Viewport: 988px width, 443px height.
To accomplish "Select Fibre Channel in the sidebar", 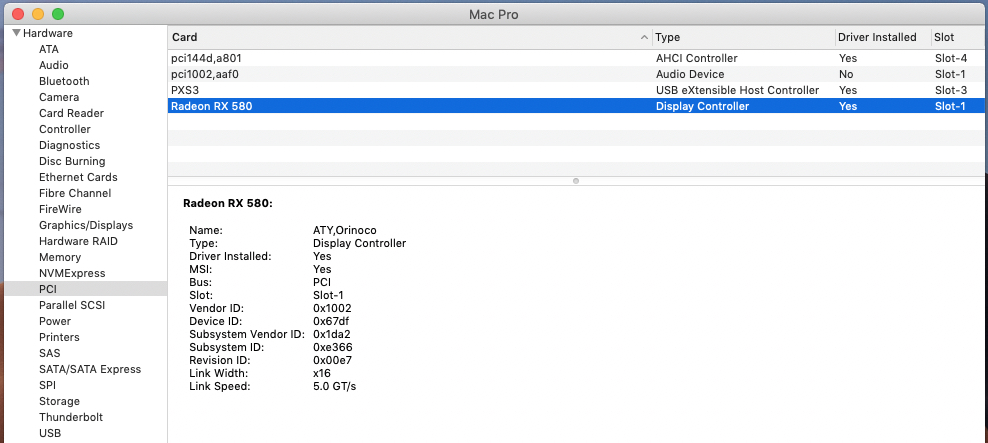I will [75, 193].
